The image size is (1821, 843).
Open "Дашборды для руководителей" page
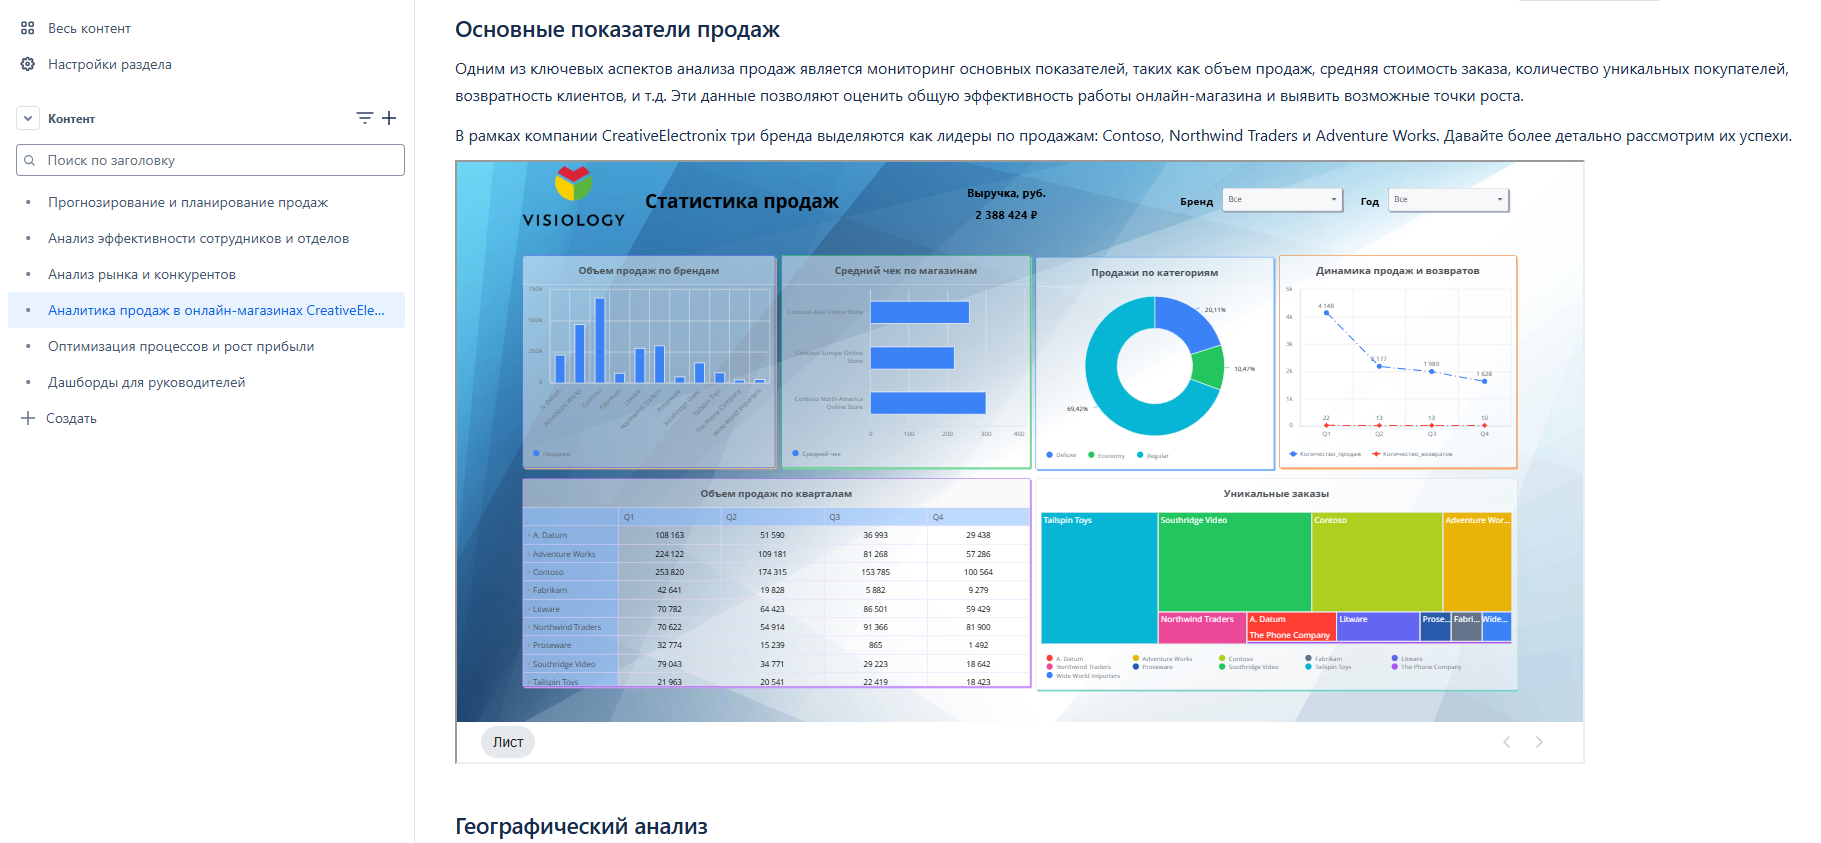[147, 382]
